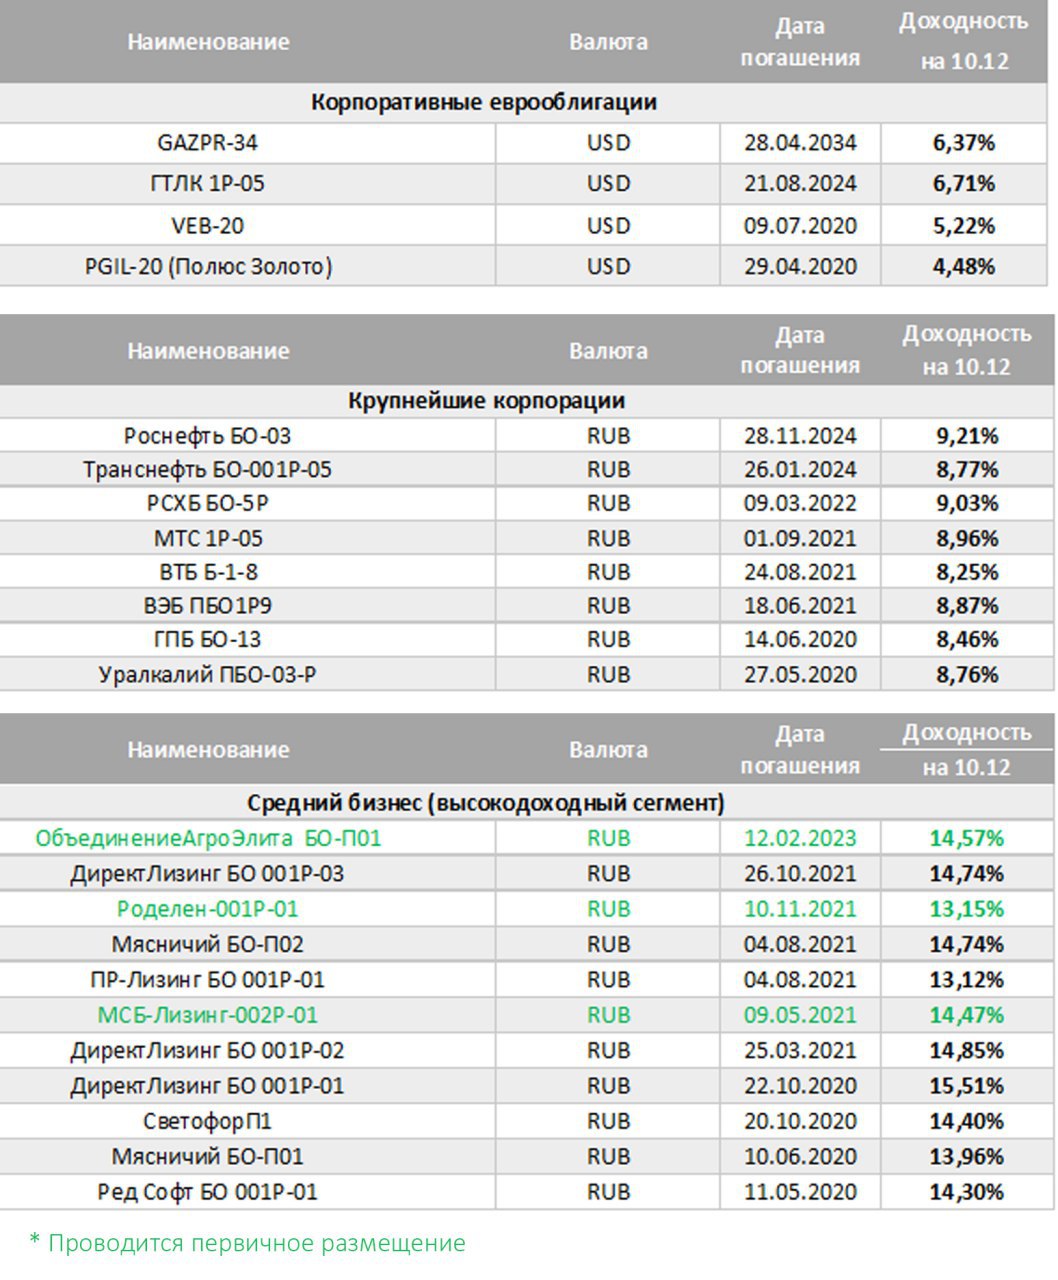This screenshot has height=1280, width=1058.
Task: Select the МТС 1Р-05 bond name
Action: (208, 539)
